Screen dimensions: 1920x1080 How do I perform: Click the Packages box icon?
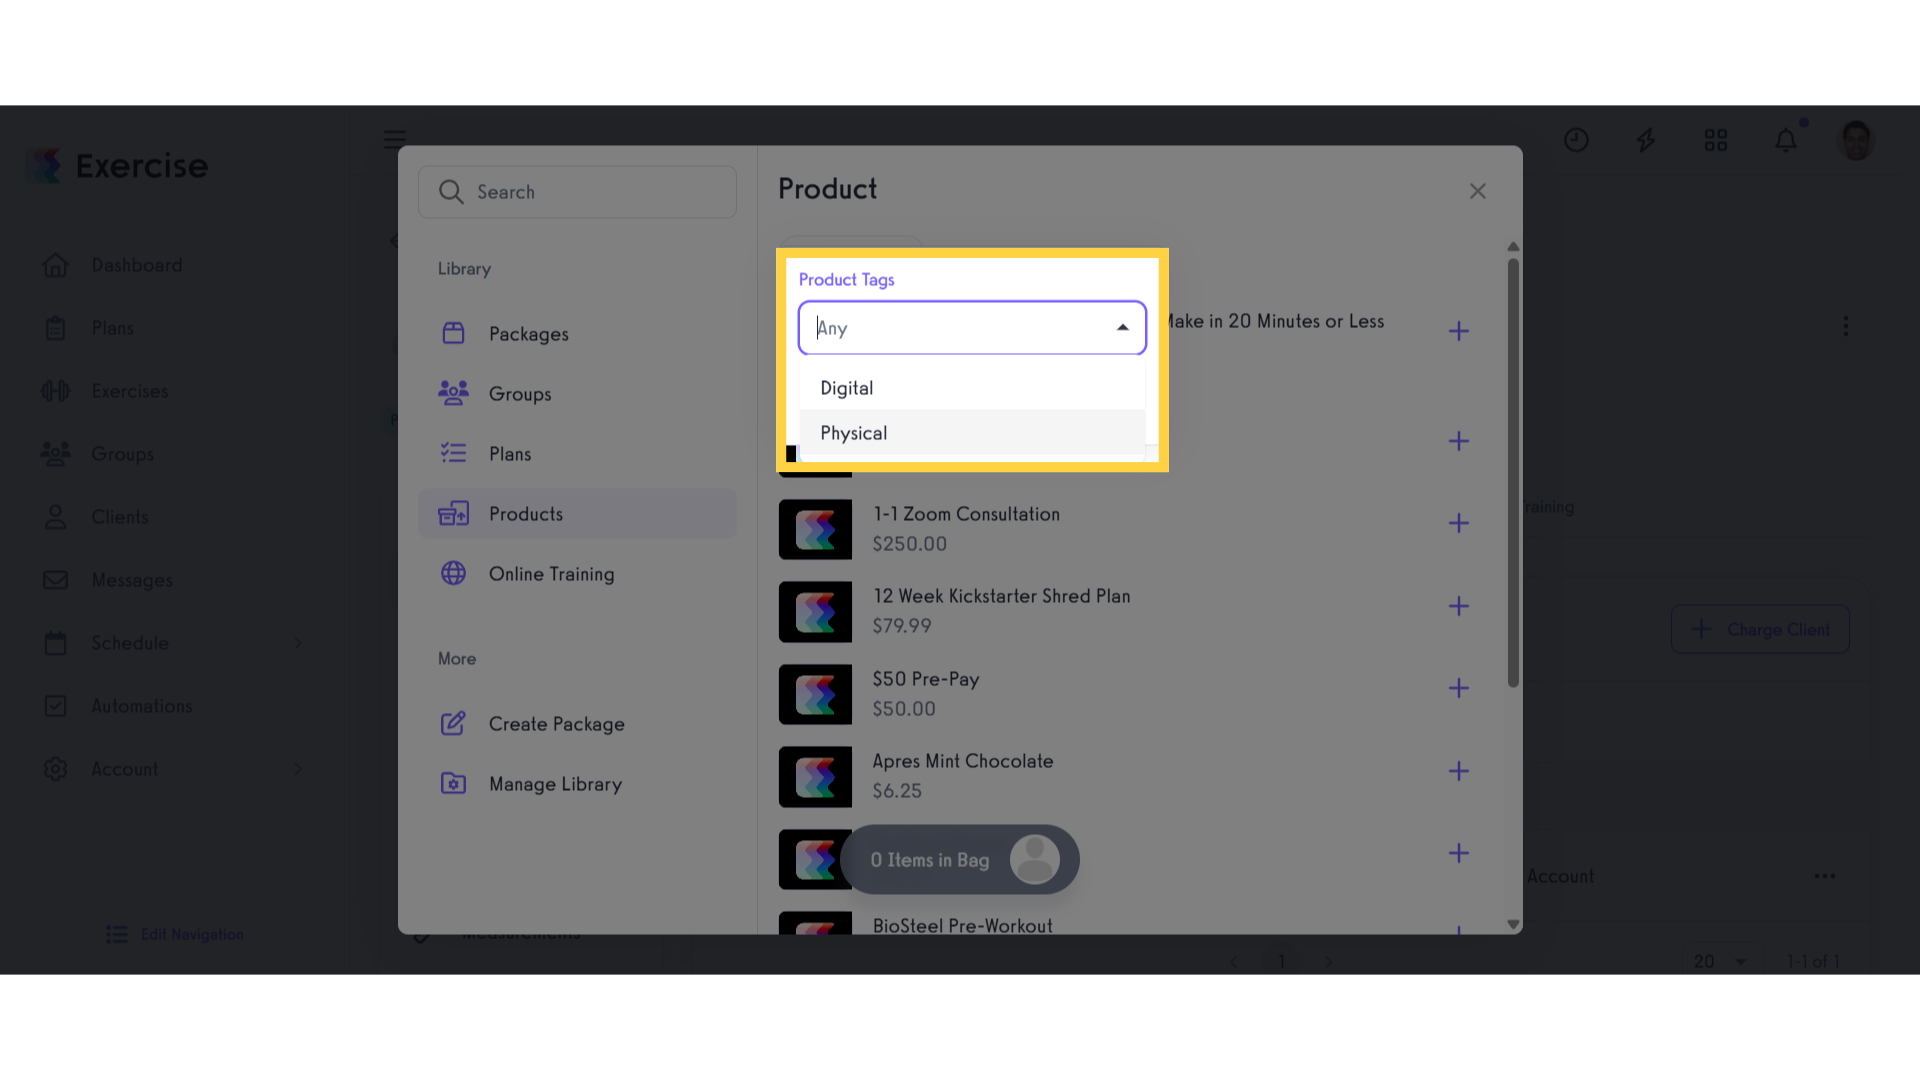[453, 333]
